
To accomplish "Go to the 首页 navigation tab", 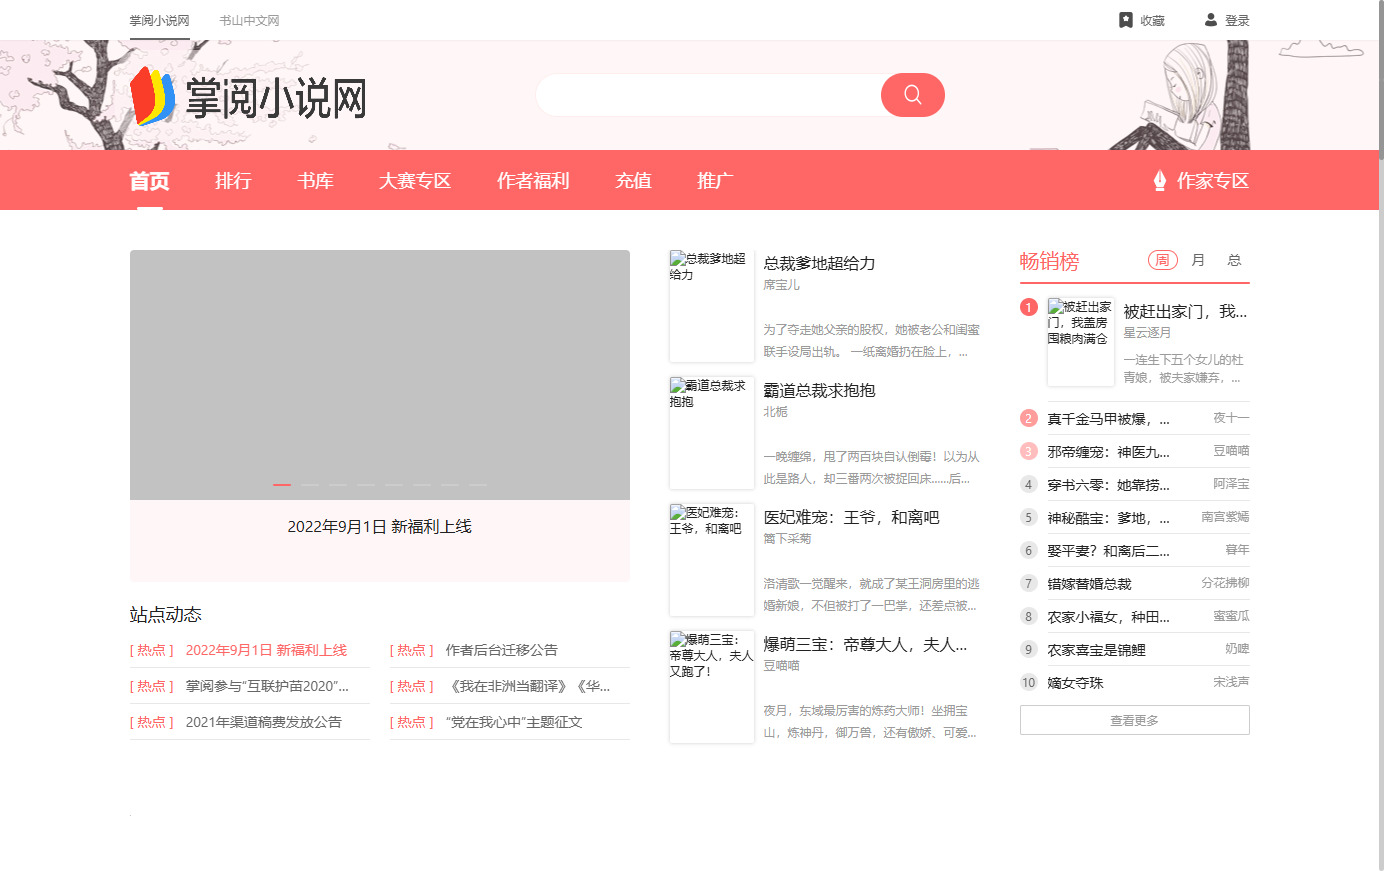I will point(150,181).
